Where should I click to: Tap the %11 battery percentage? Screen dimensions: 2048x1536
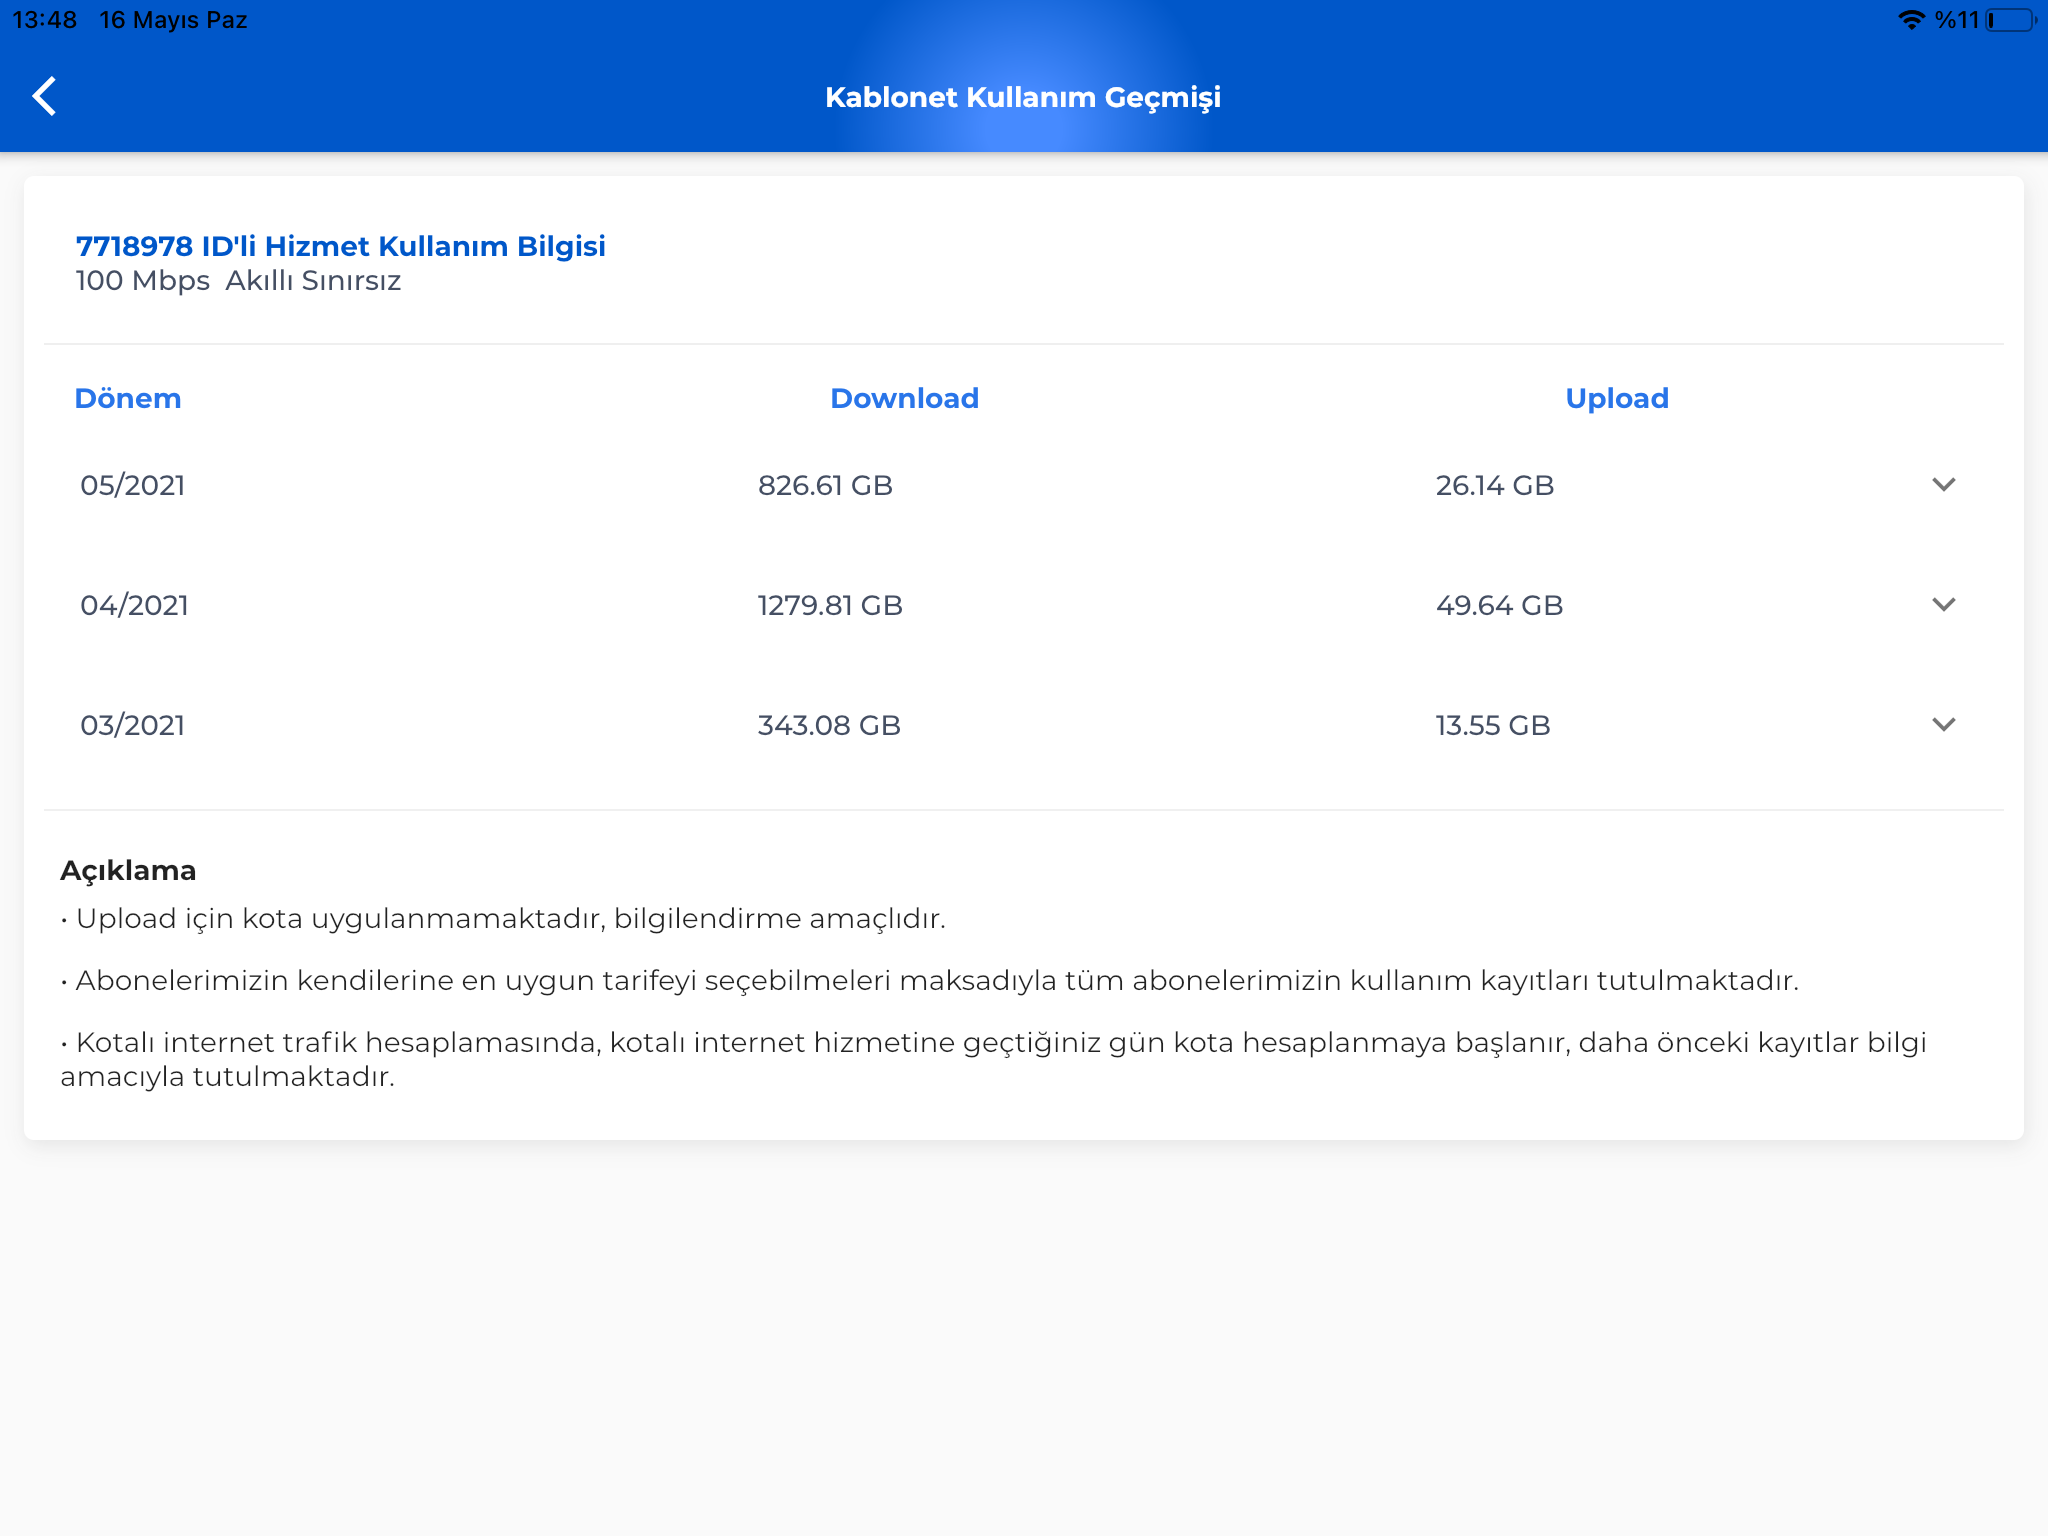coord(1957,20)
